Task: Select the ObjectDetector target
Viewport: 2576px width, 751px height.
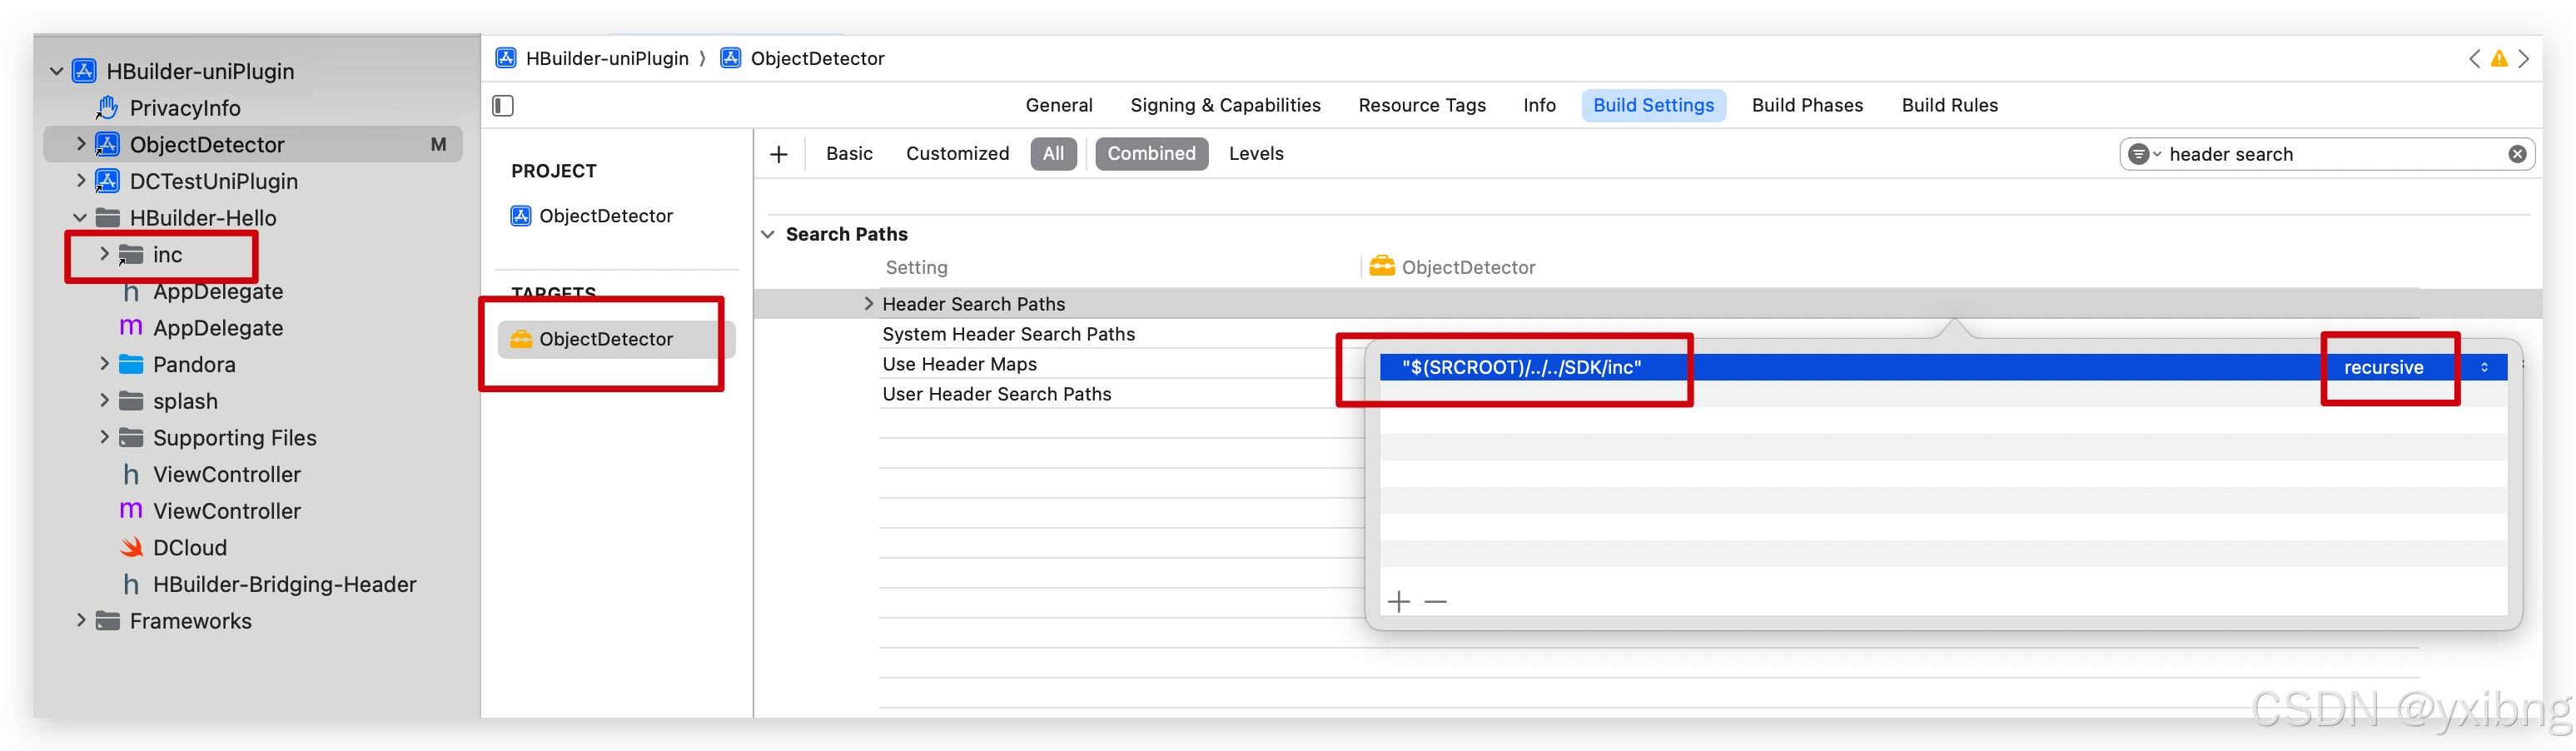Action: (617, 339)
